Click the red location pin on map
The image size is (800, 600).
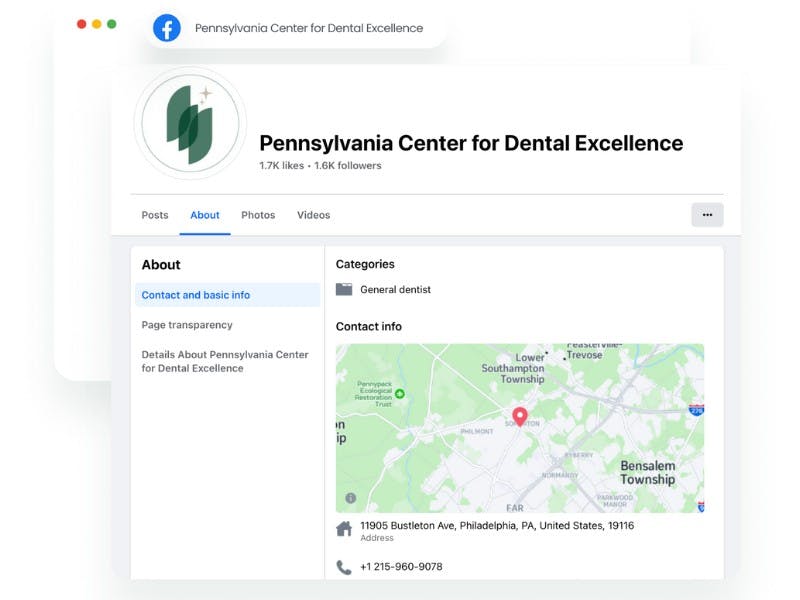pyautogui.click(x=519, y=417)
